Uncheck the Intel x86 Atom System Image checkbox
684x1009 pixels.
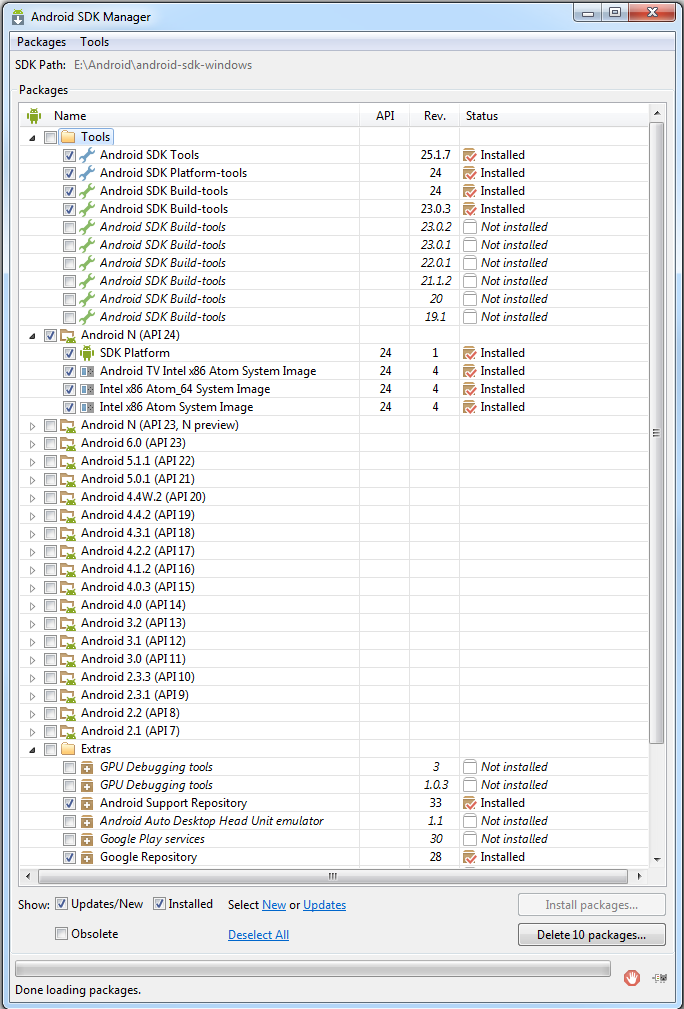coord(69,407)
